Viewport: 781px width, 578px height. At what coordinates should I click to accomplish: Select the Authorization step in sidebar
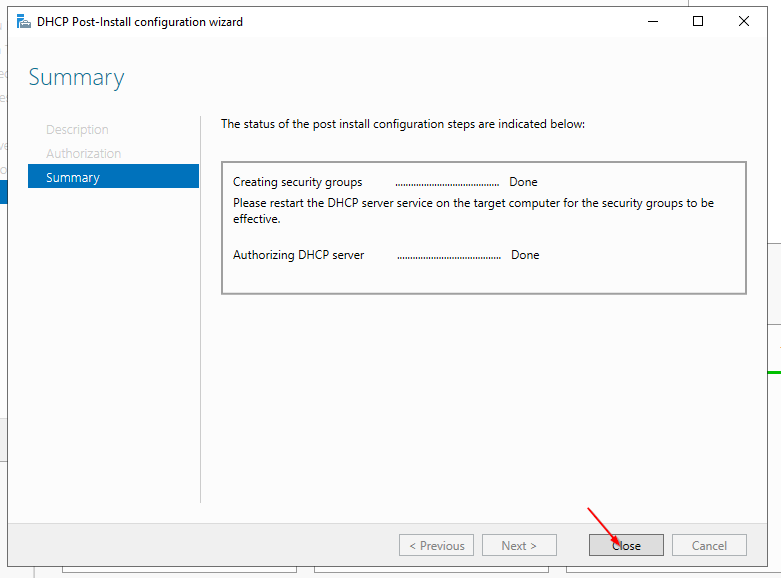83,153
